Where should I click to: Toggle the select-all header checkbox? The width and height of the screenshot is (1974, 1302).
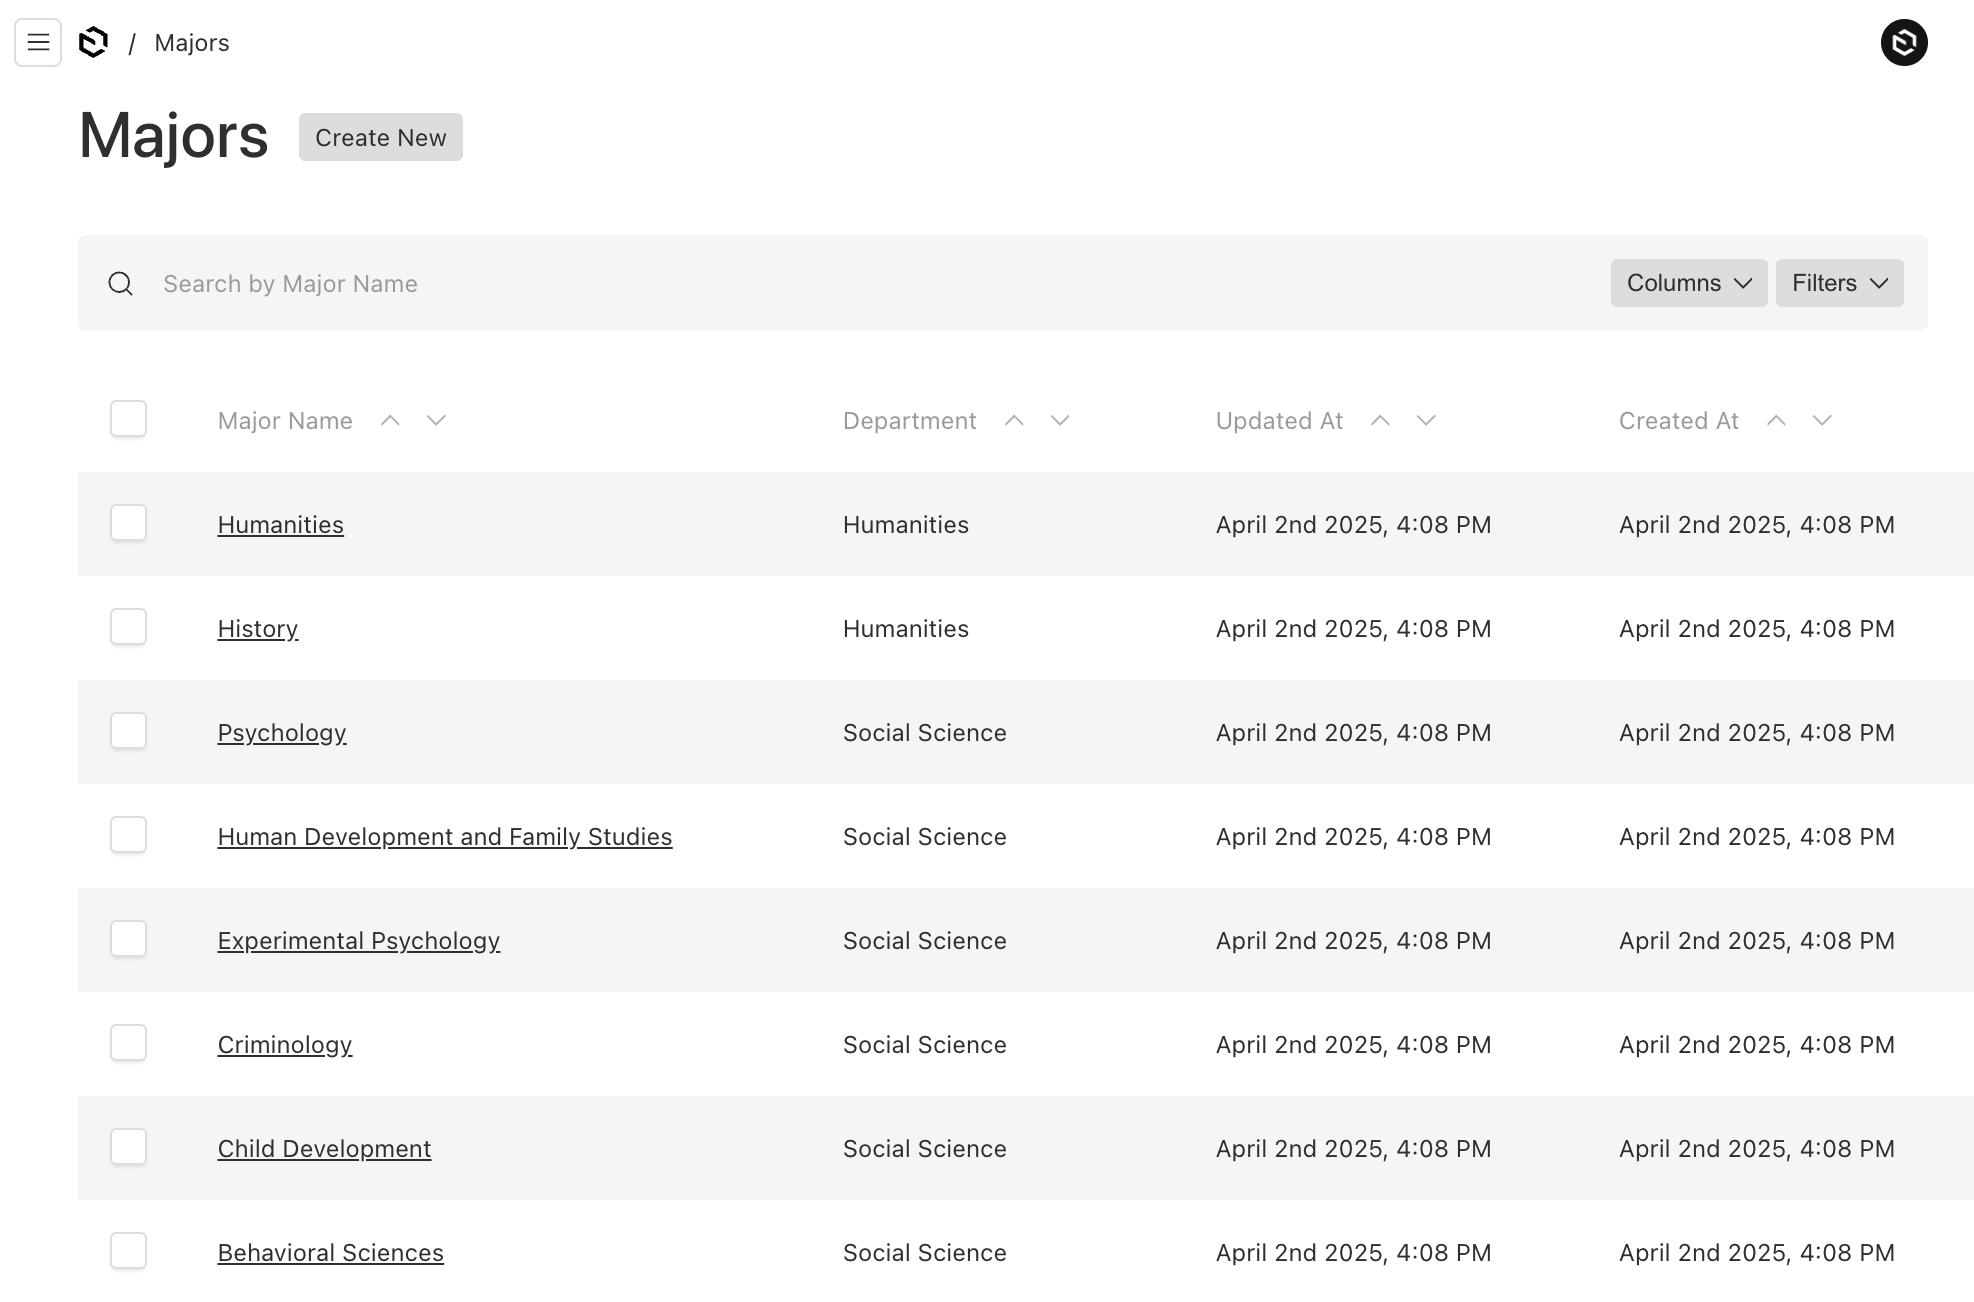[128, 419]
